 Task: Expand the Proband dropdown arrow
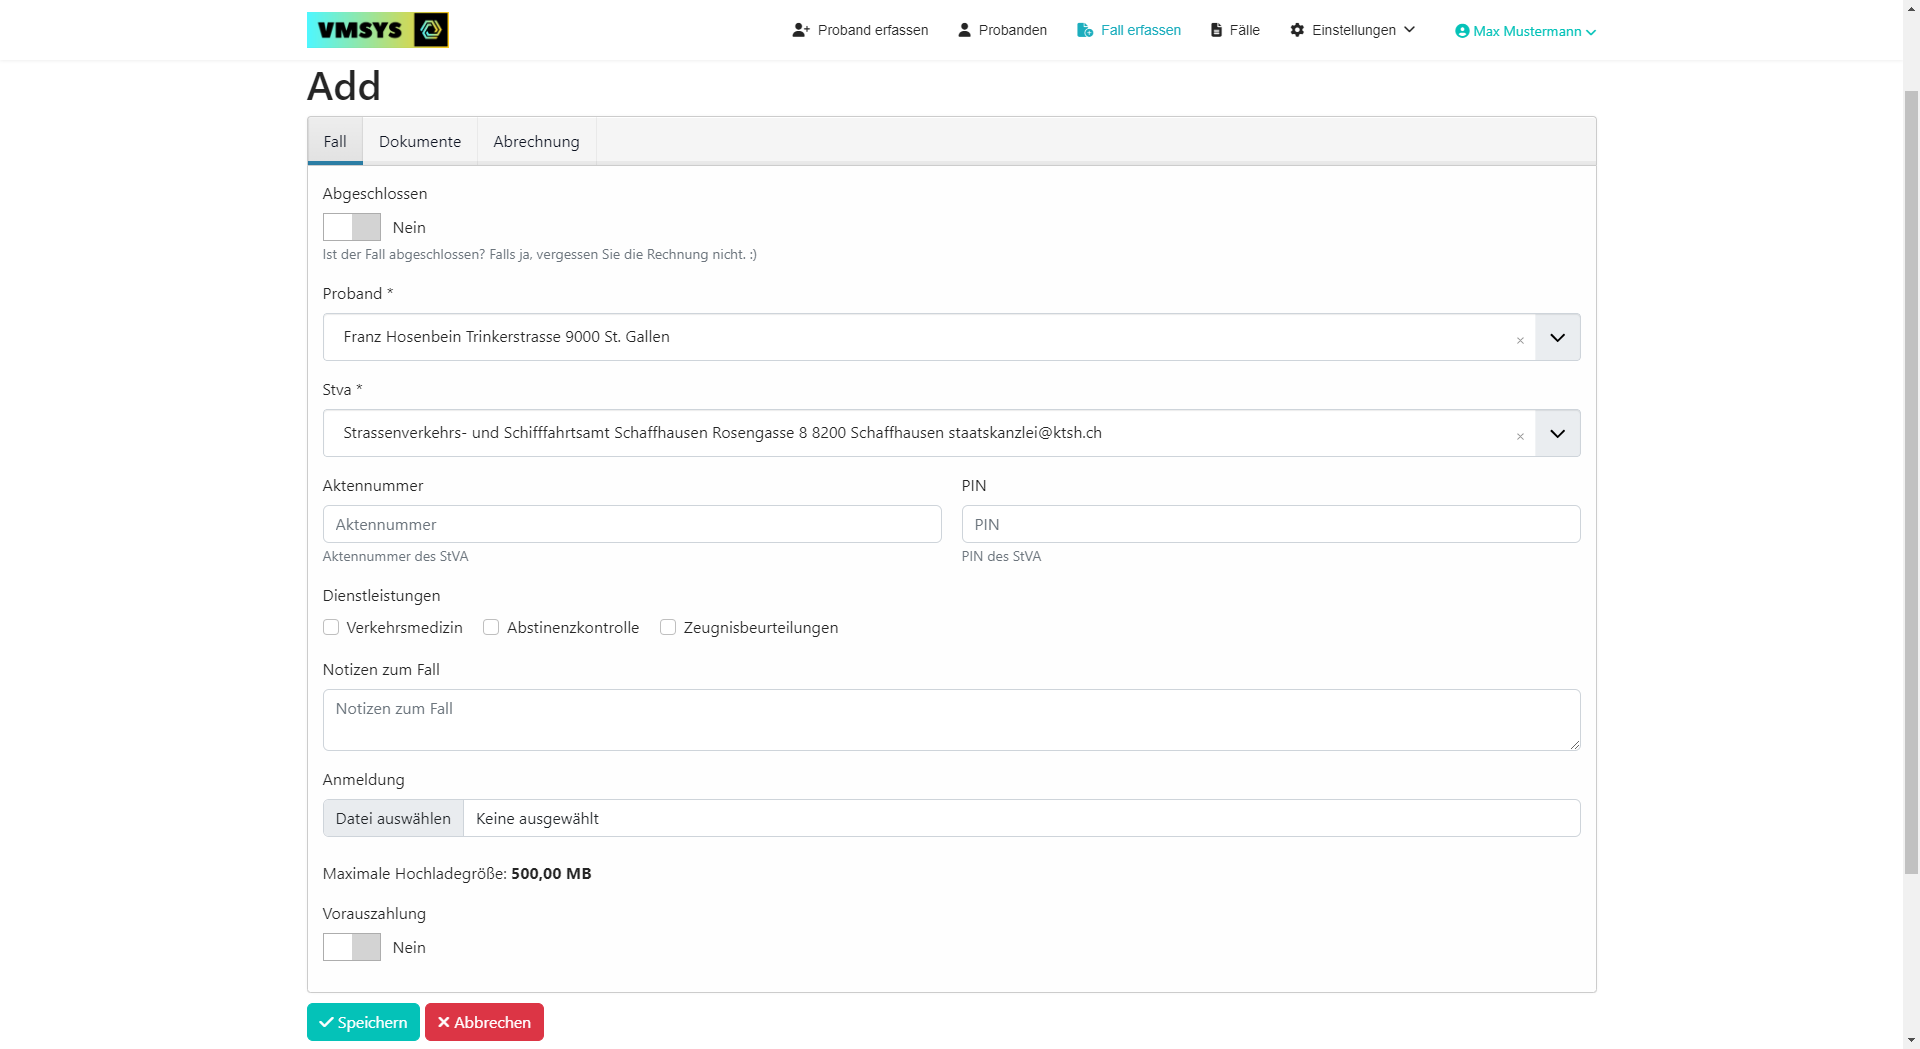(x=1557, y=337)
